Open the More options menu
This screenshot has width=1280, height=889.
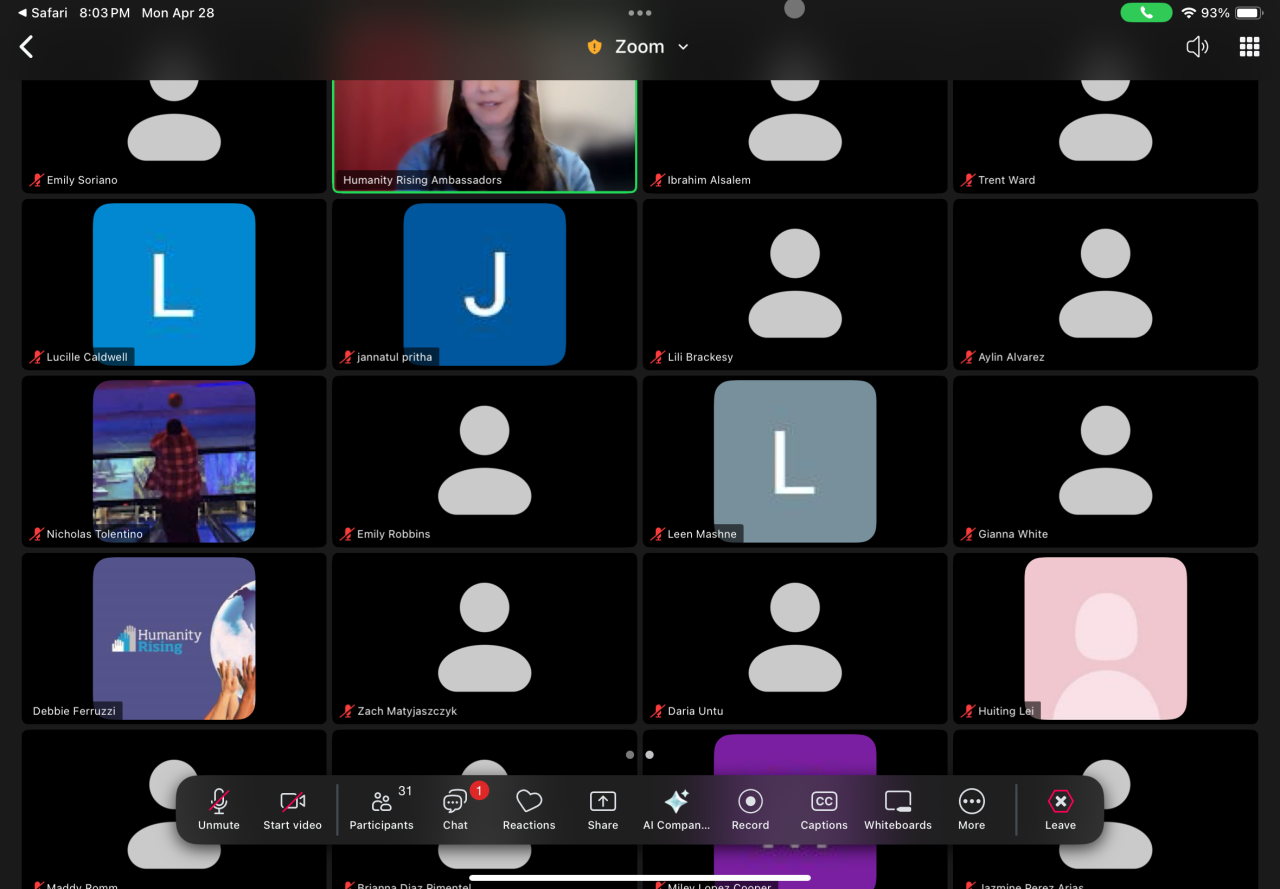(971, 809)
